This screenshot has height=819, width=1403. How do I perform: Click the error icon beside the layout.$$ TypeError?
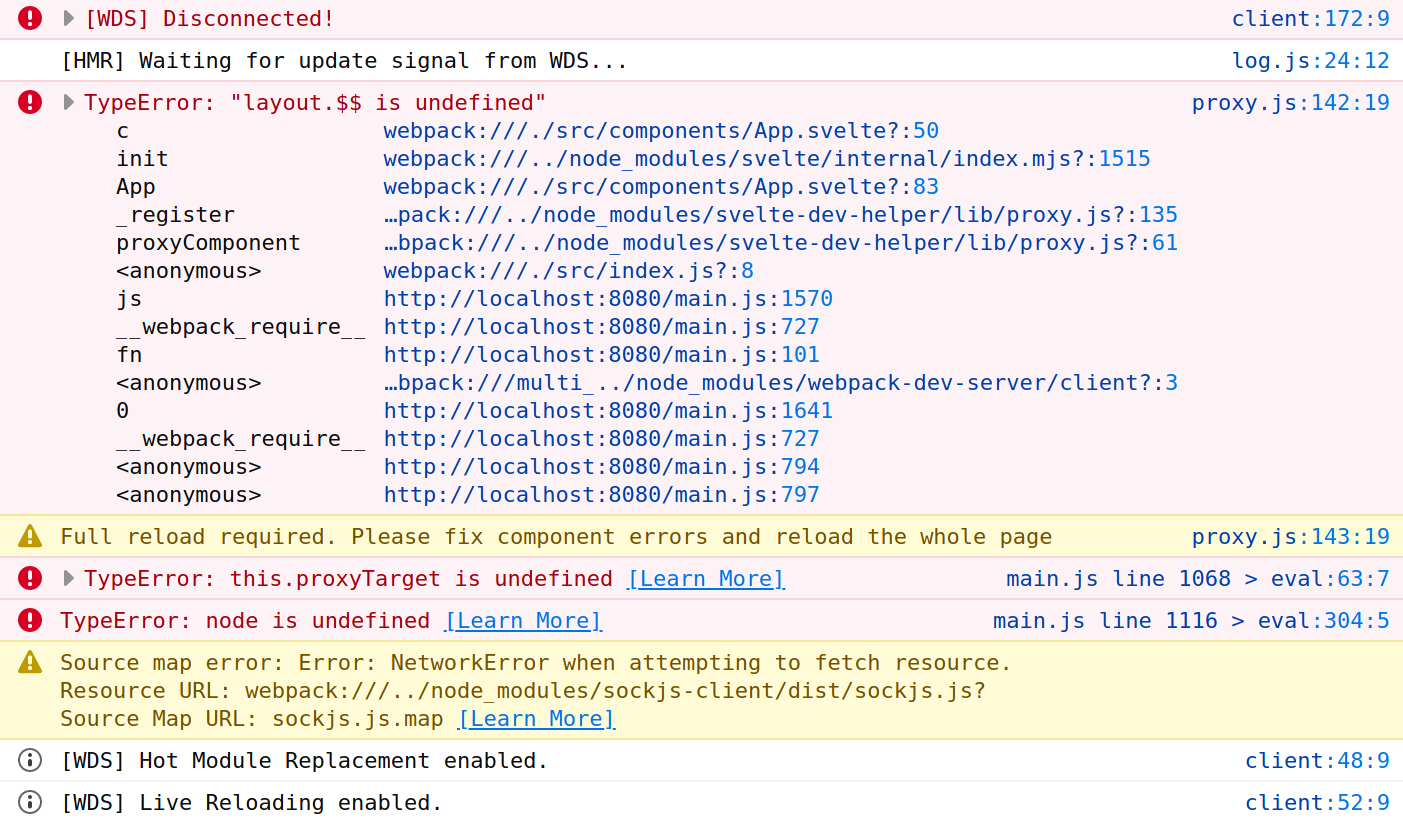tap(28, 102)
